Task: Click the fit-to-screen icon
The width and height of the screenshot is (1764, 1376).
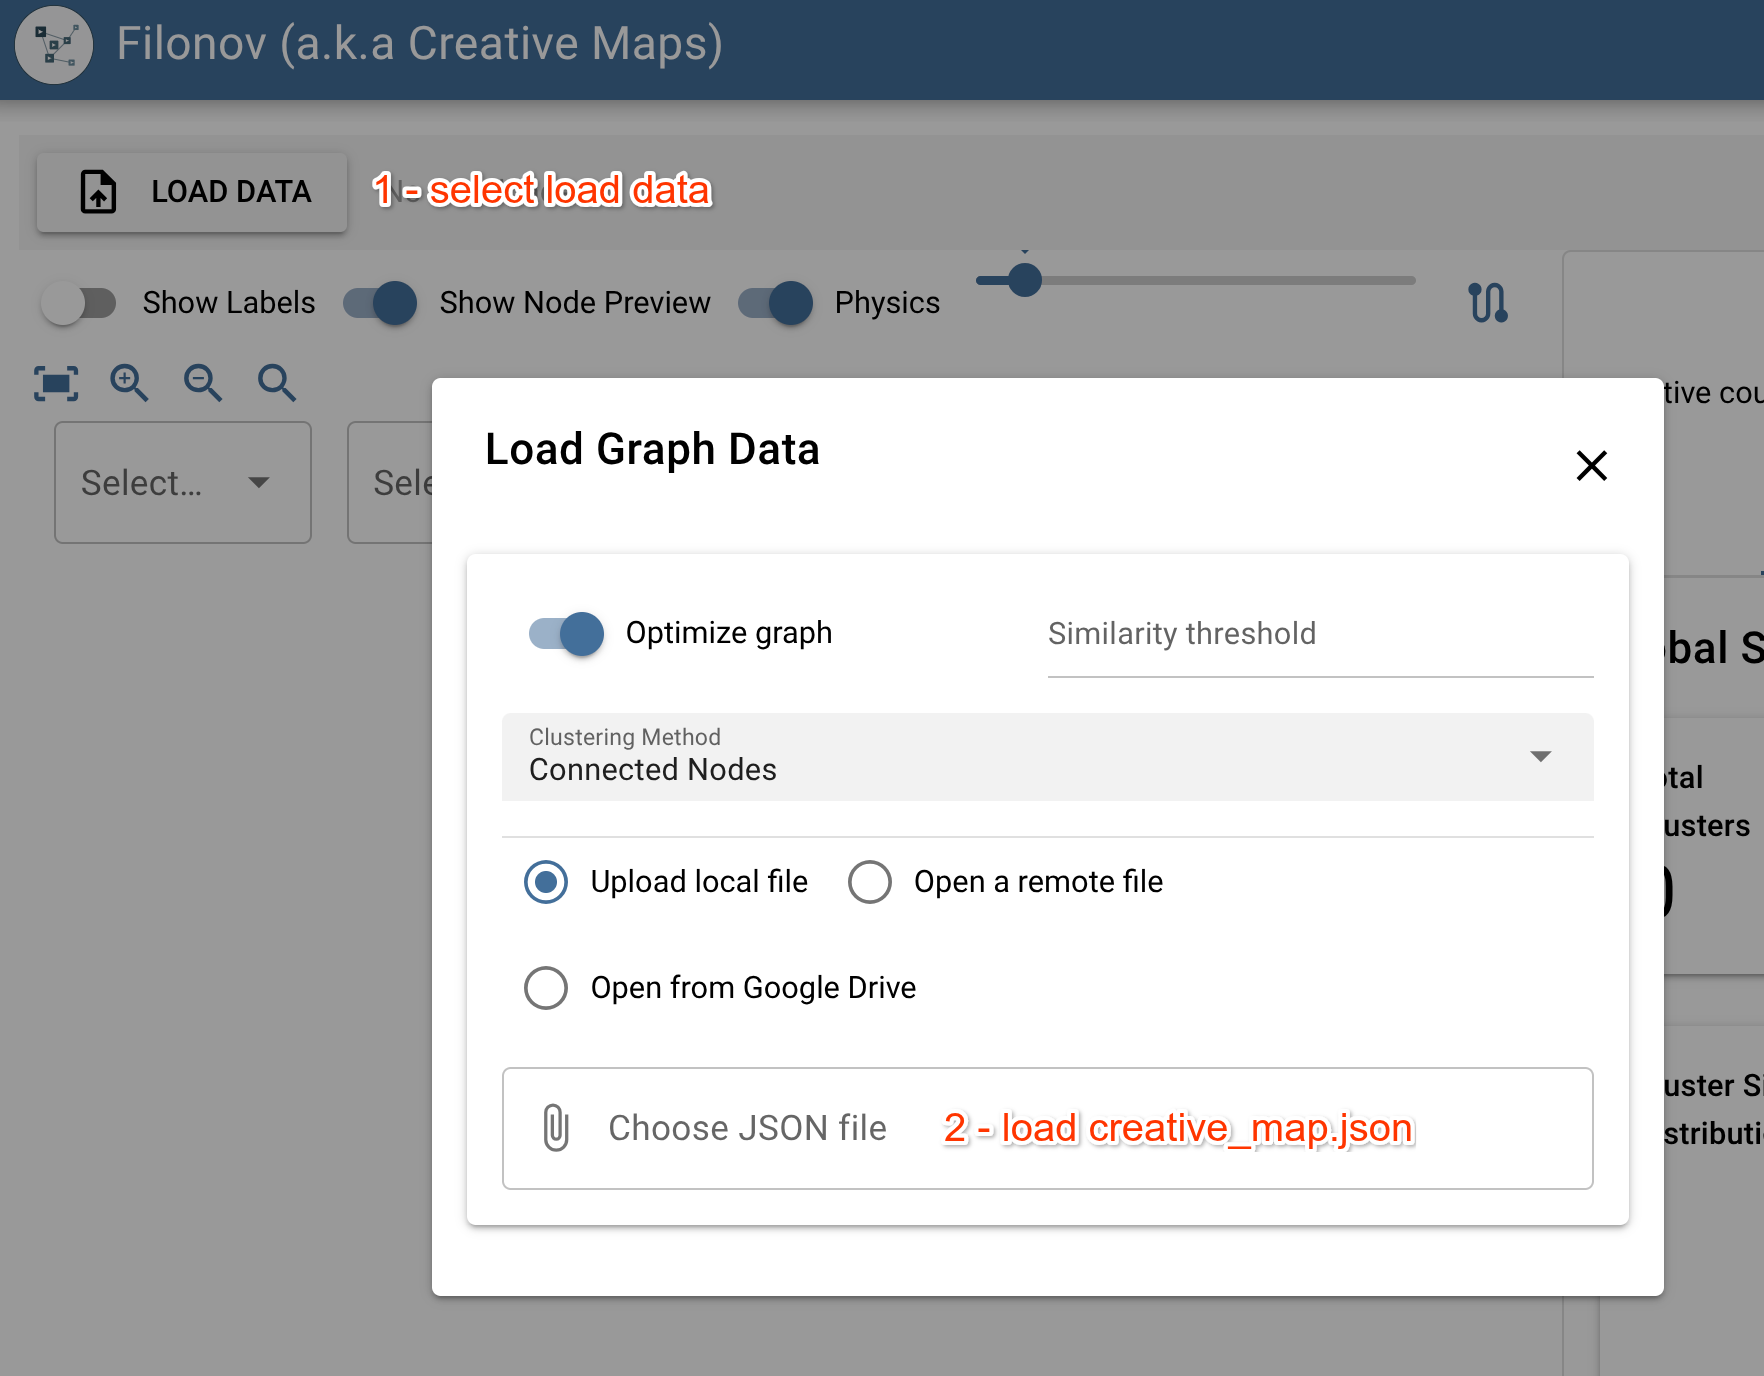Action: pyautogui.click(x=56, y=383)
